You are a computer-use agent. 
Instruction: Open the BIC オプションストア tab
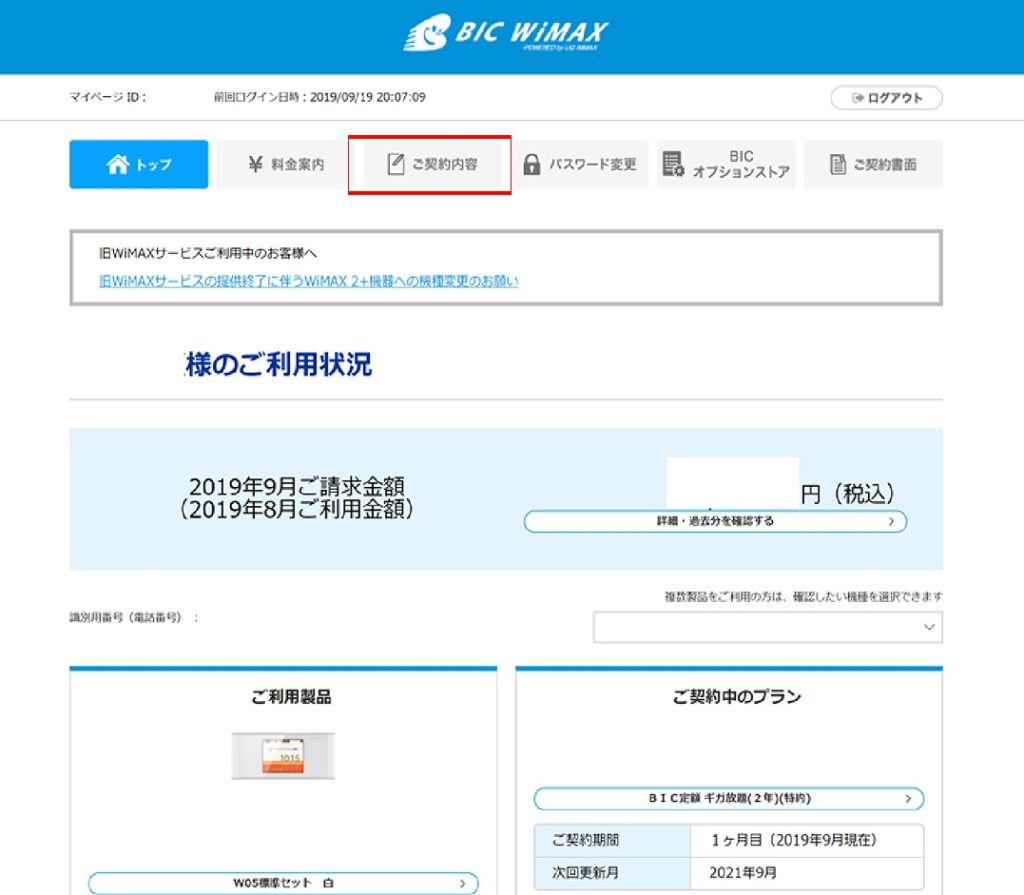coord(726,164)
